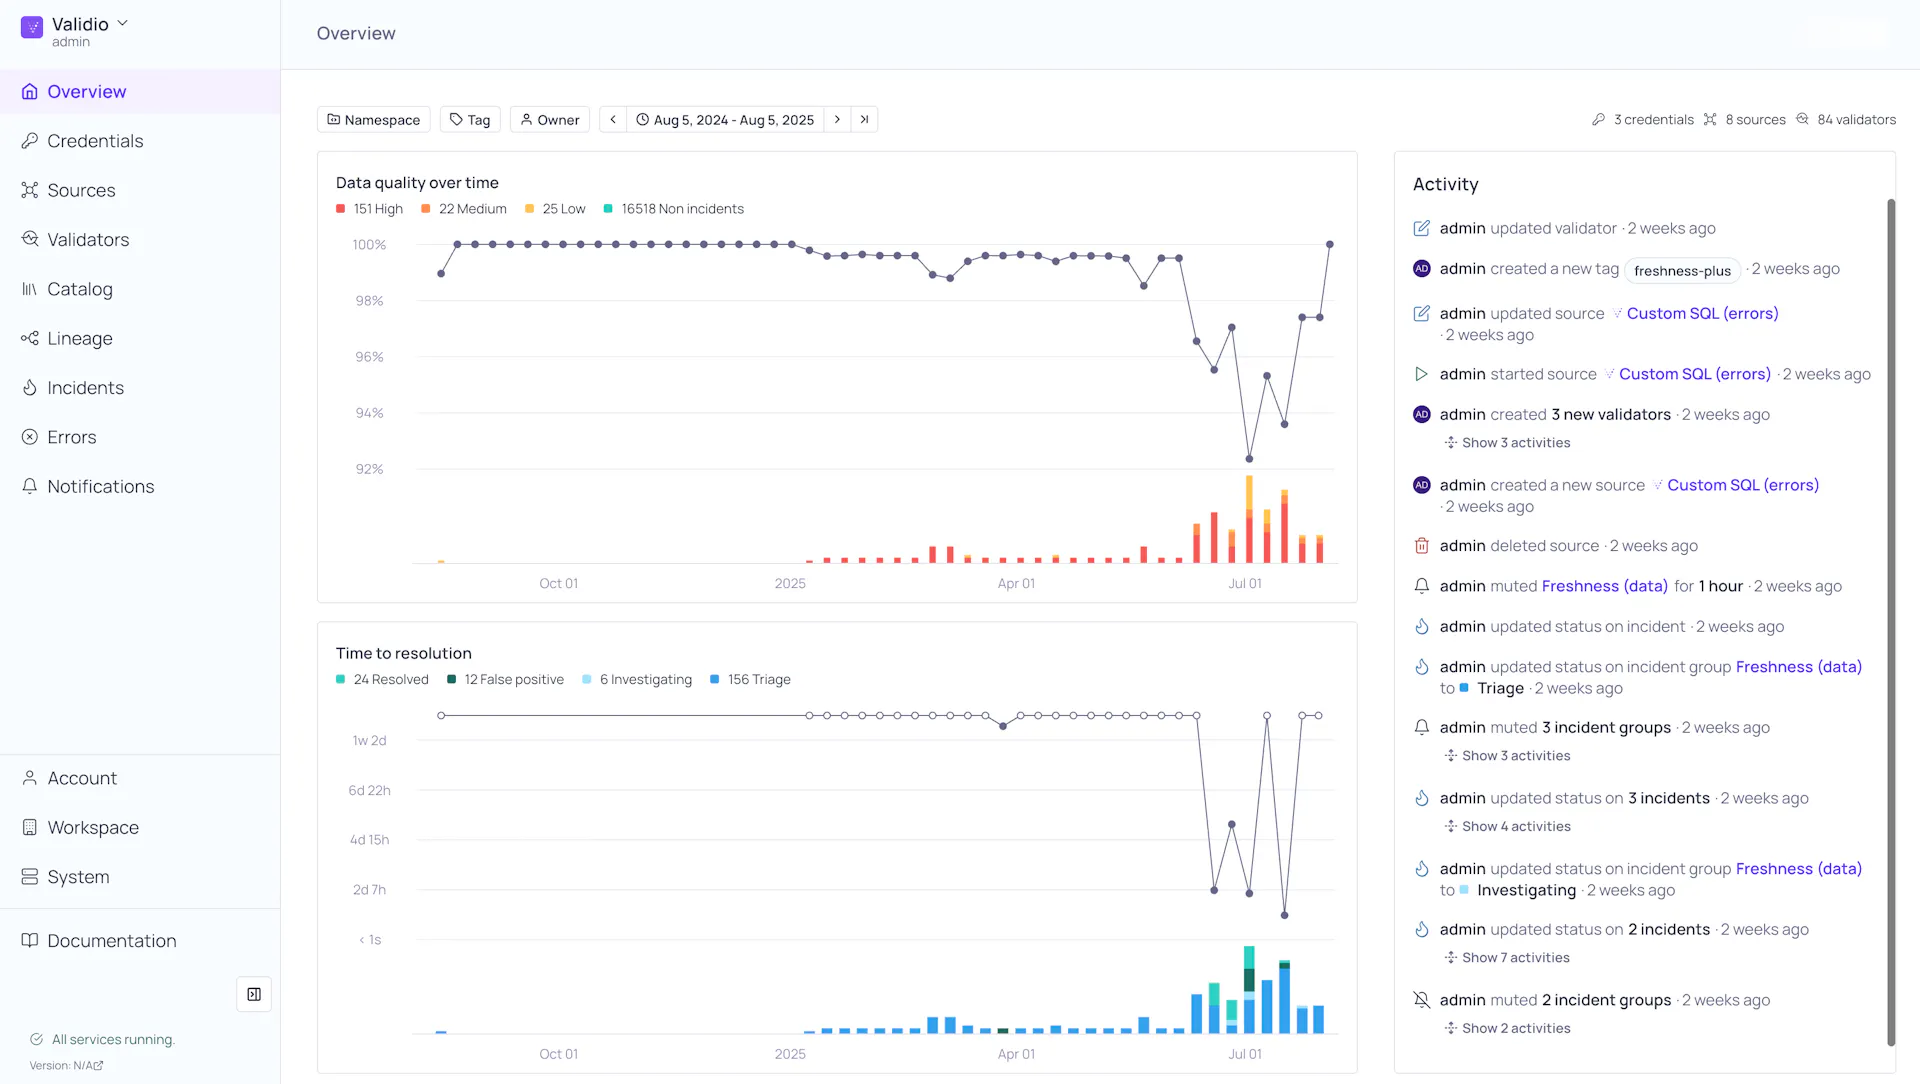Toggle the 22 Medium legend series
The height and width of the screenshot is (1084, 1920).
coord(464,209)
